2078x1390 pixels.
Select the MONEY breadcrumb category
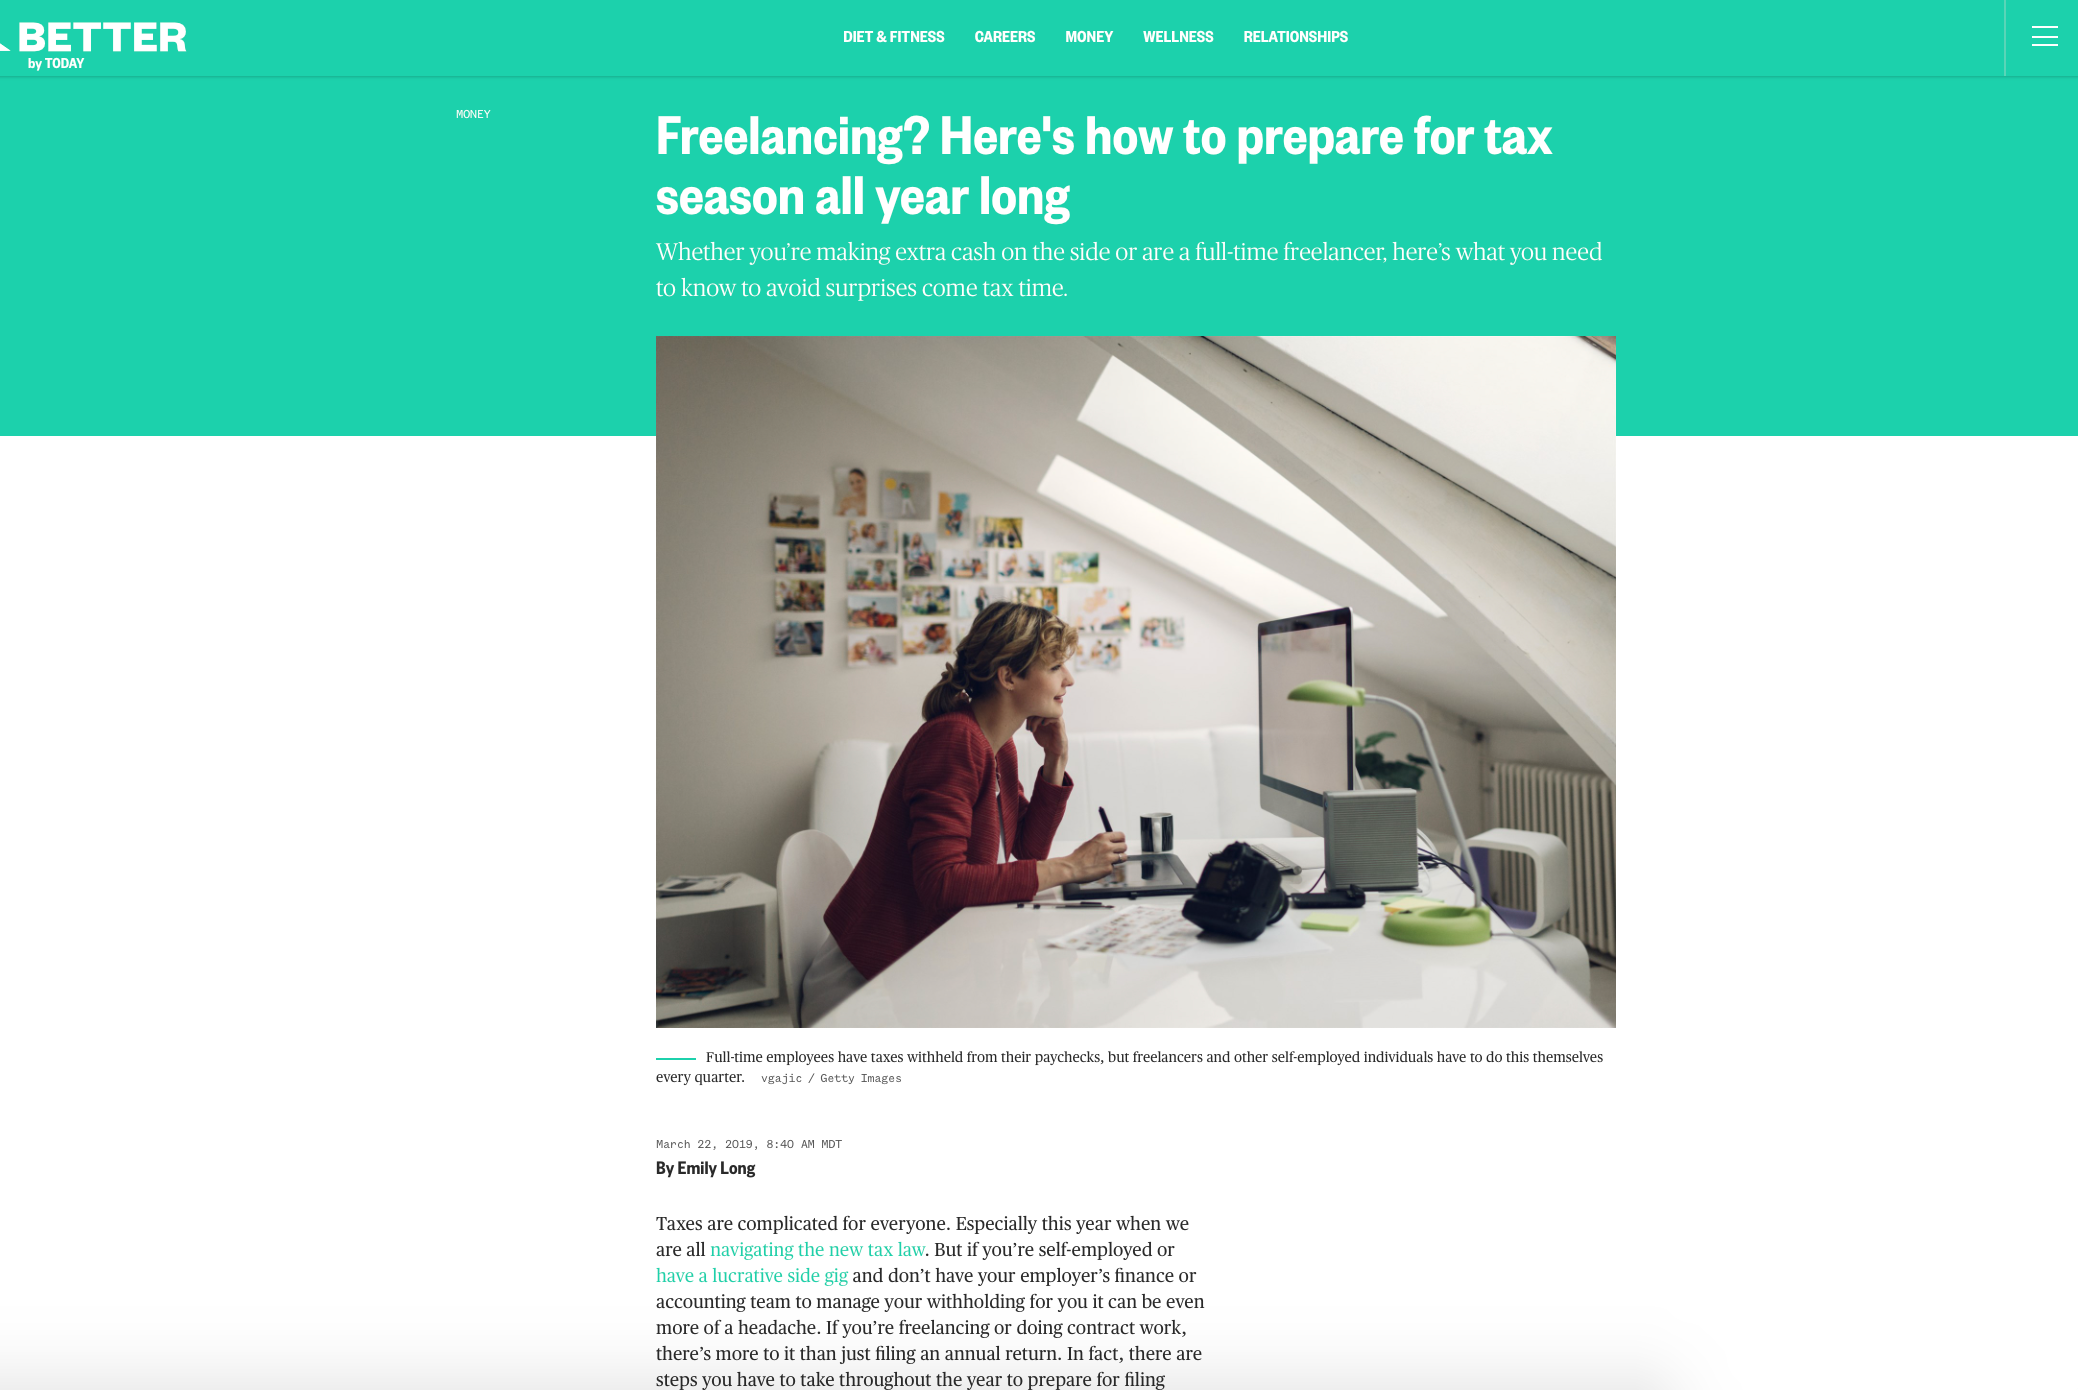[x=471, y=113]
